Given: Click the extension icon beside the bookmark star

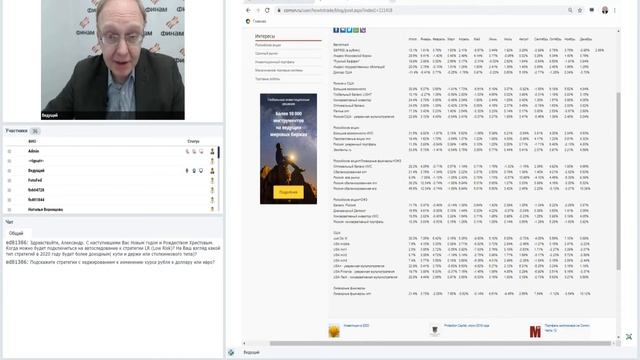Looking at the screenshot, I should click(592, 10).
